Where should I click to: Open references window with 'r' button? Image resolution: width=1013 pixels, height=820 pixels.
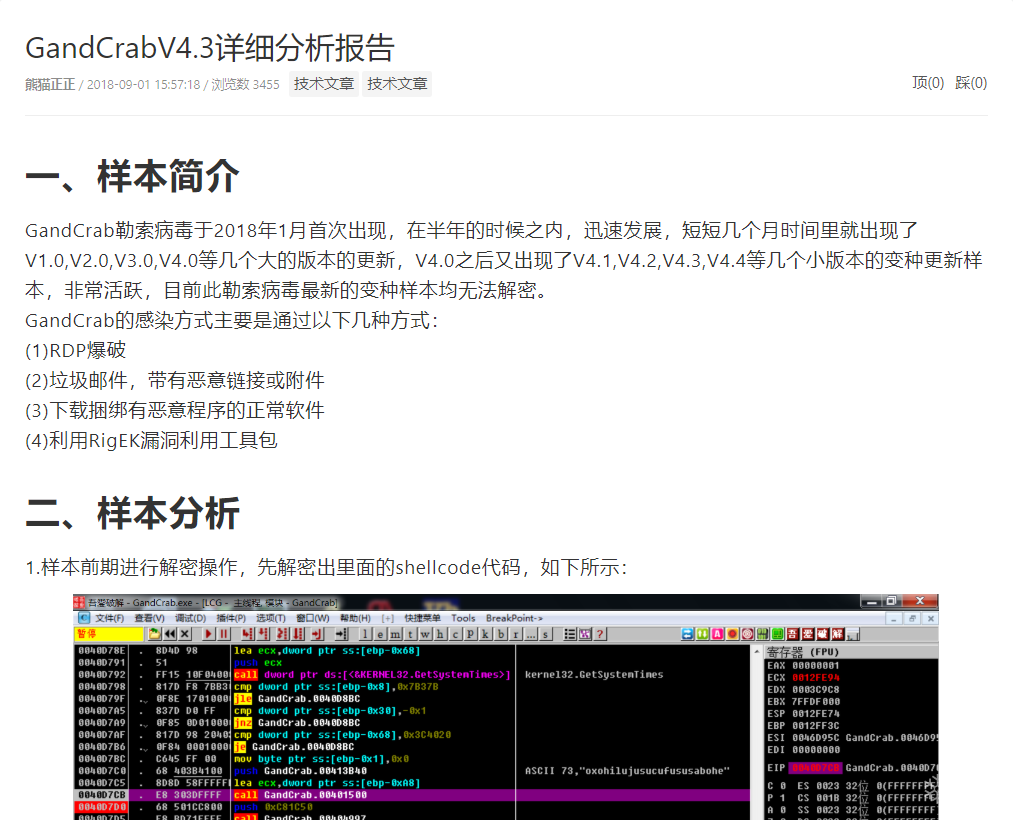[516, 635]
